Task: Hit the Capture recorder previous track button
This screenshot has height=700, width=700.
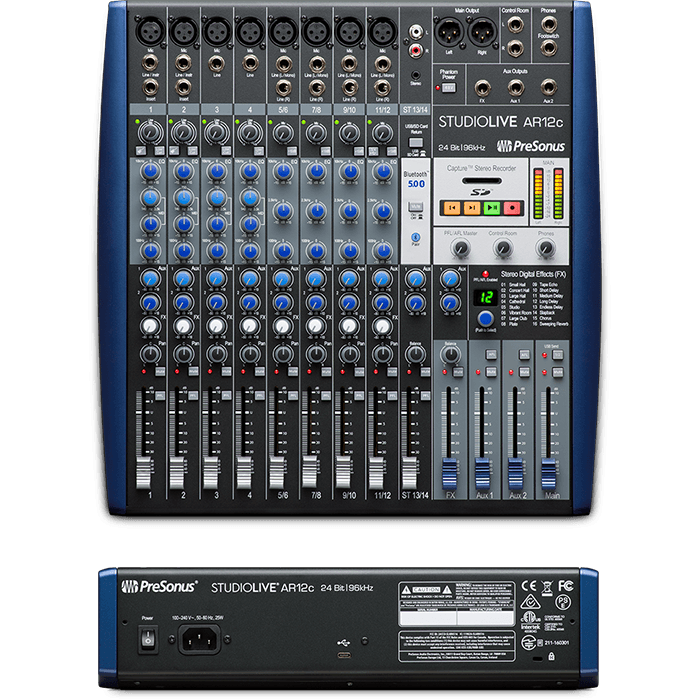Action: [x=452, y=208]
